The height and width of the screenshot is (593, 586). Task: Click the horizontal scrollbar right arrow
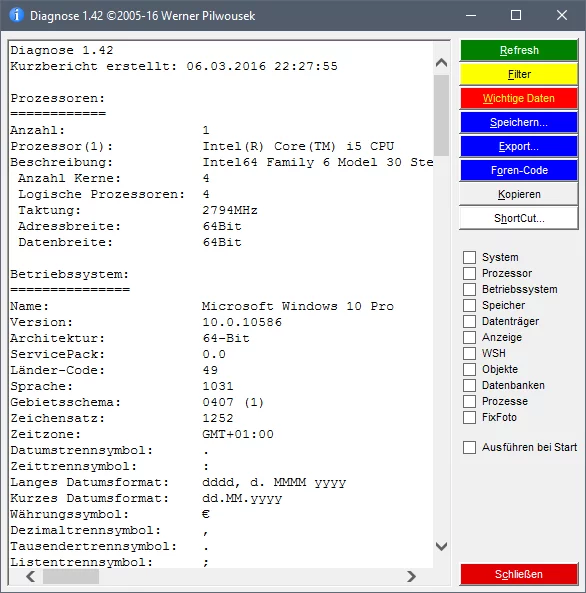coord(411,576)
